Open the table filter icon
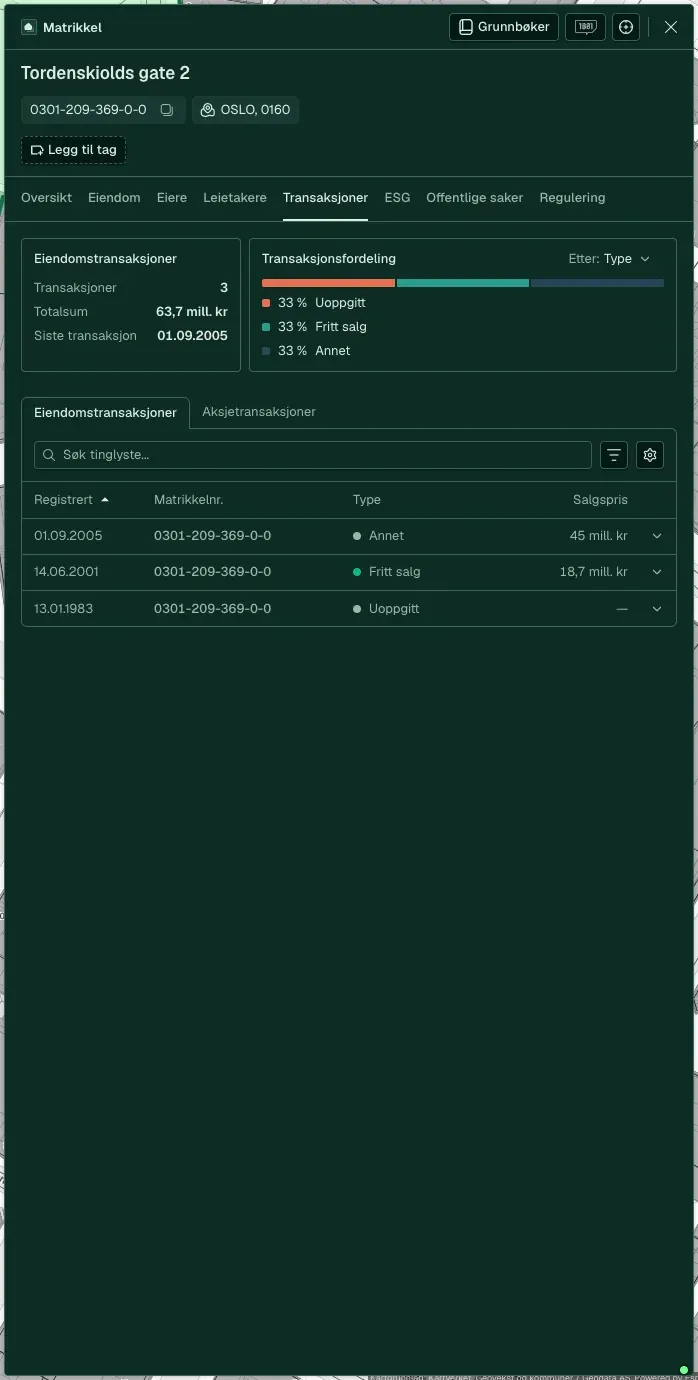Screen dimensions: 698x1380 coord(614,455)
